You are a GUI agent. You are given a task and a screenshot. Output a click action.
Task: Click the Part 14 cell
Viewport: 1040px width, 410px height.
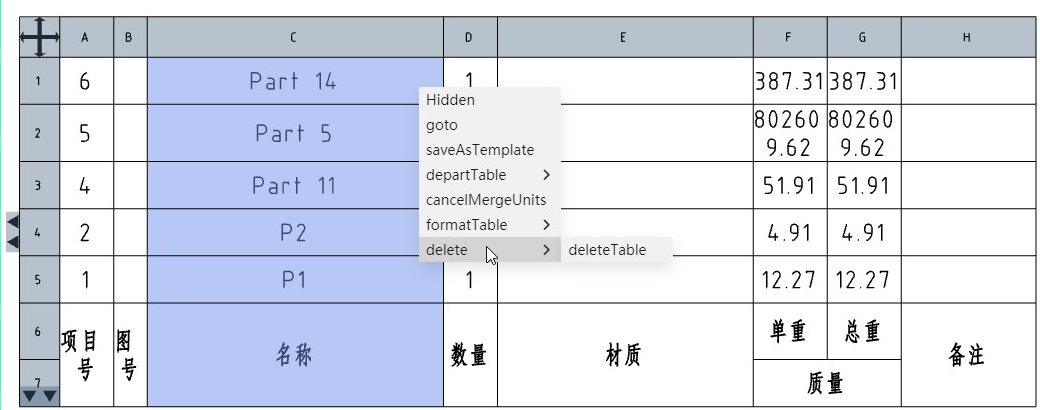(295, 81)
